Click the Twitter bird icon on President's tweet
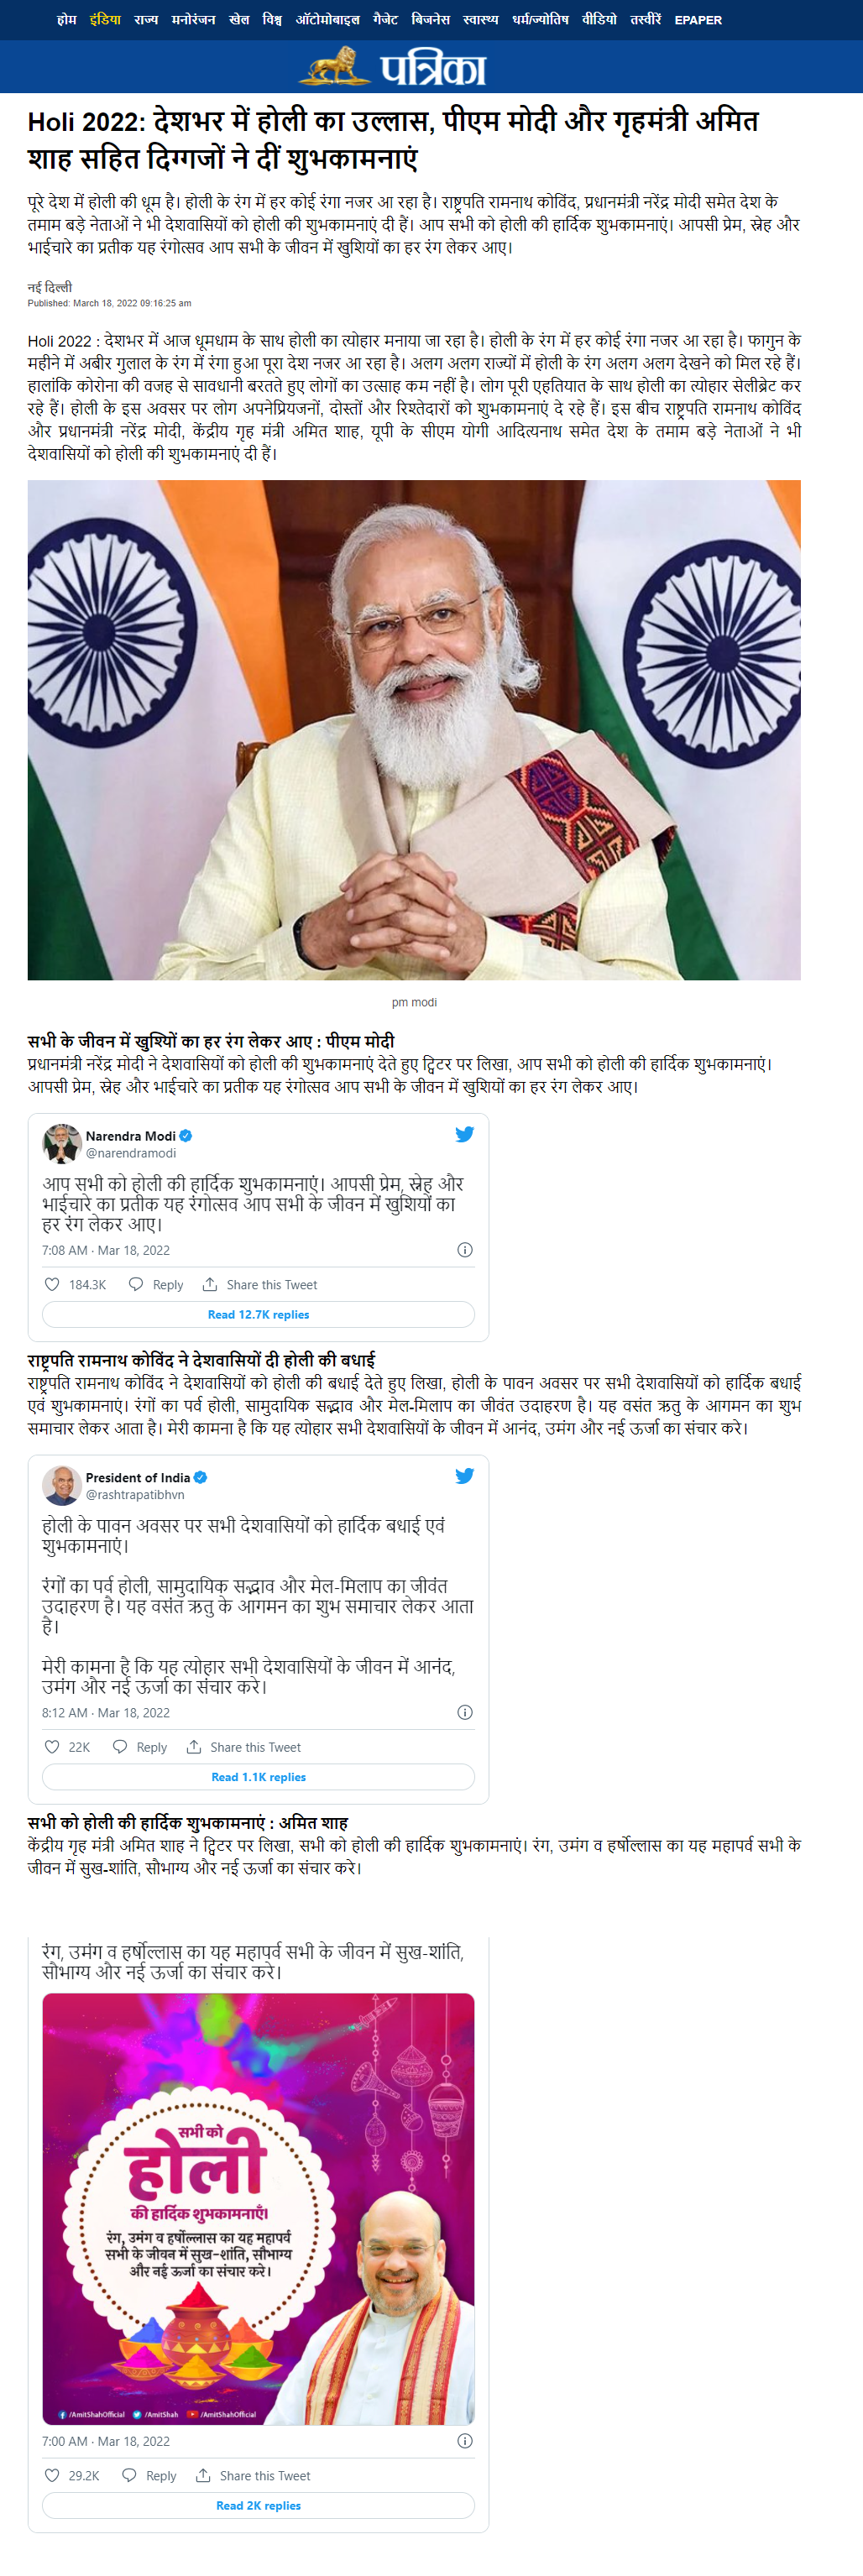Image resolution: width=863 pixels, height=2576 pixels. [464, 1476]
